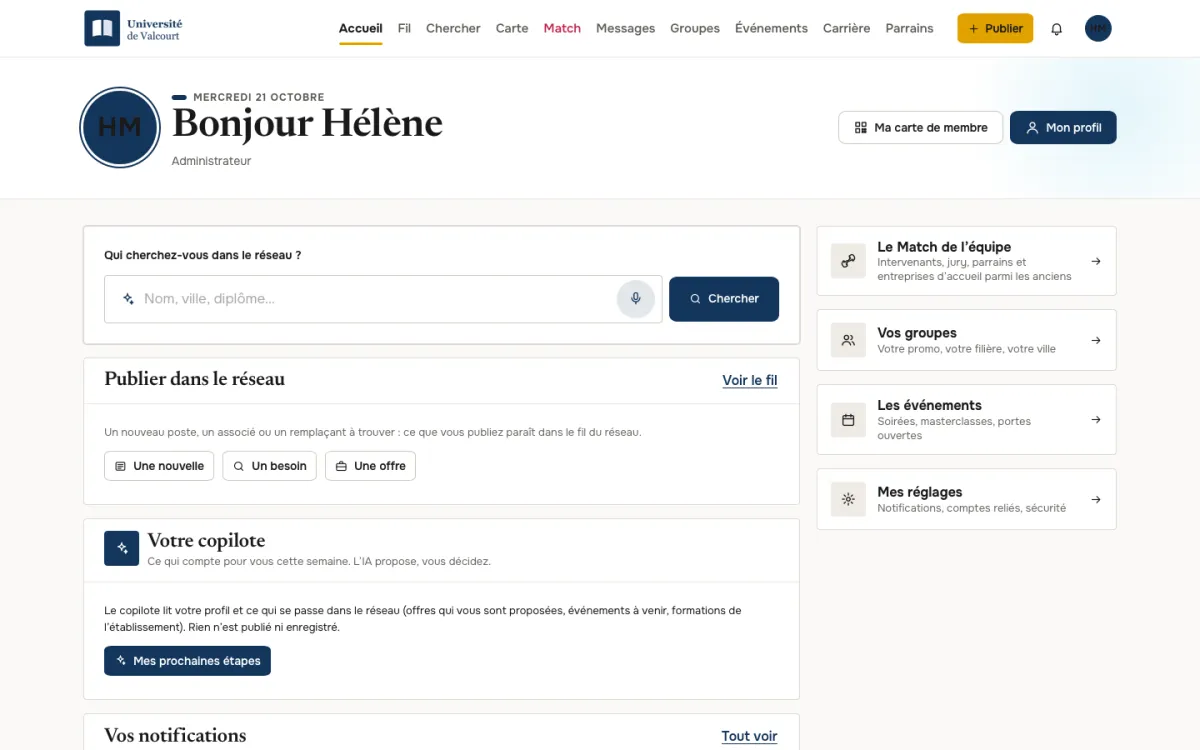Screen dimensions: 1200x750
Task: Navigate to the Groupes tab
Action: tap(695, 29)
